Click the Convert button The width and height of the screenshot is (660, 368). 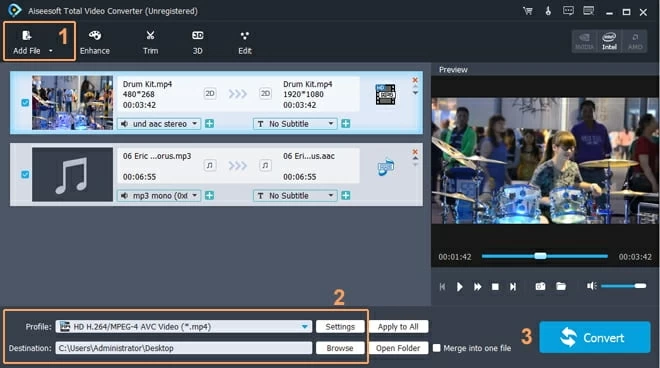(595, 337)
